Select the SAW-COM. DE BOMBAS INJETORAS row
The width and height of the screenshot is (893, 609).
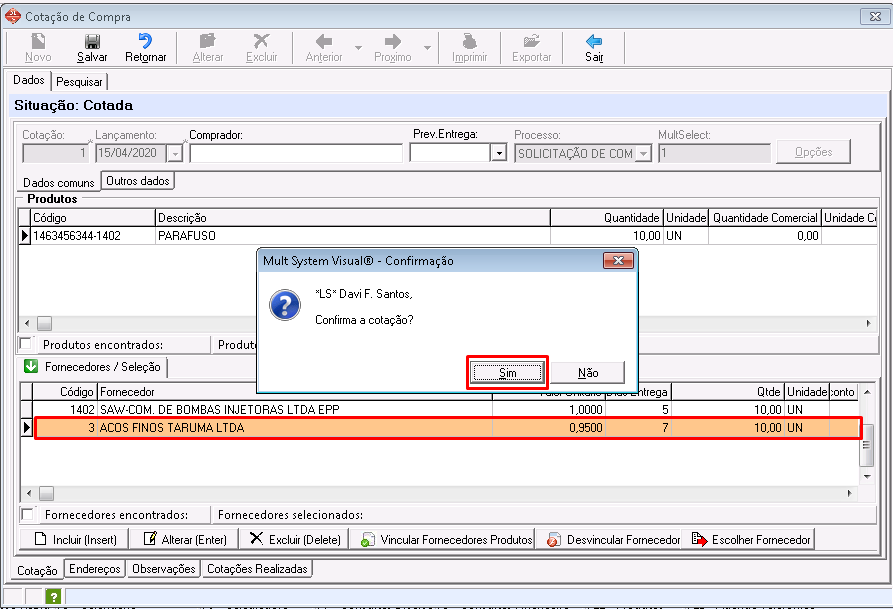point(447,409)
